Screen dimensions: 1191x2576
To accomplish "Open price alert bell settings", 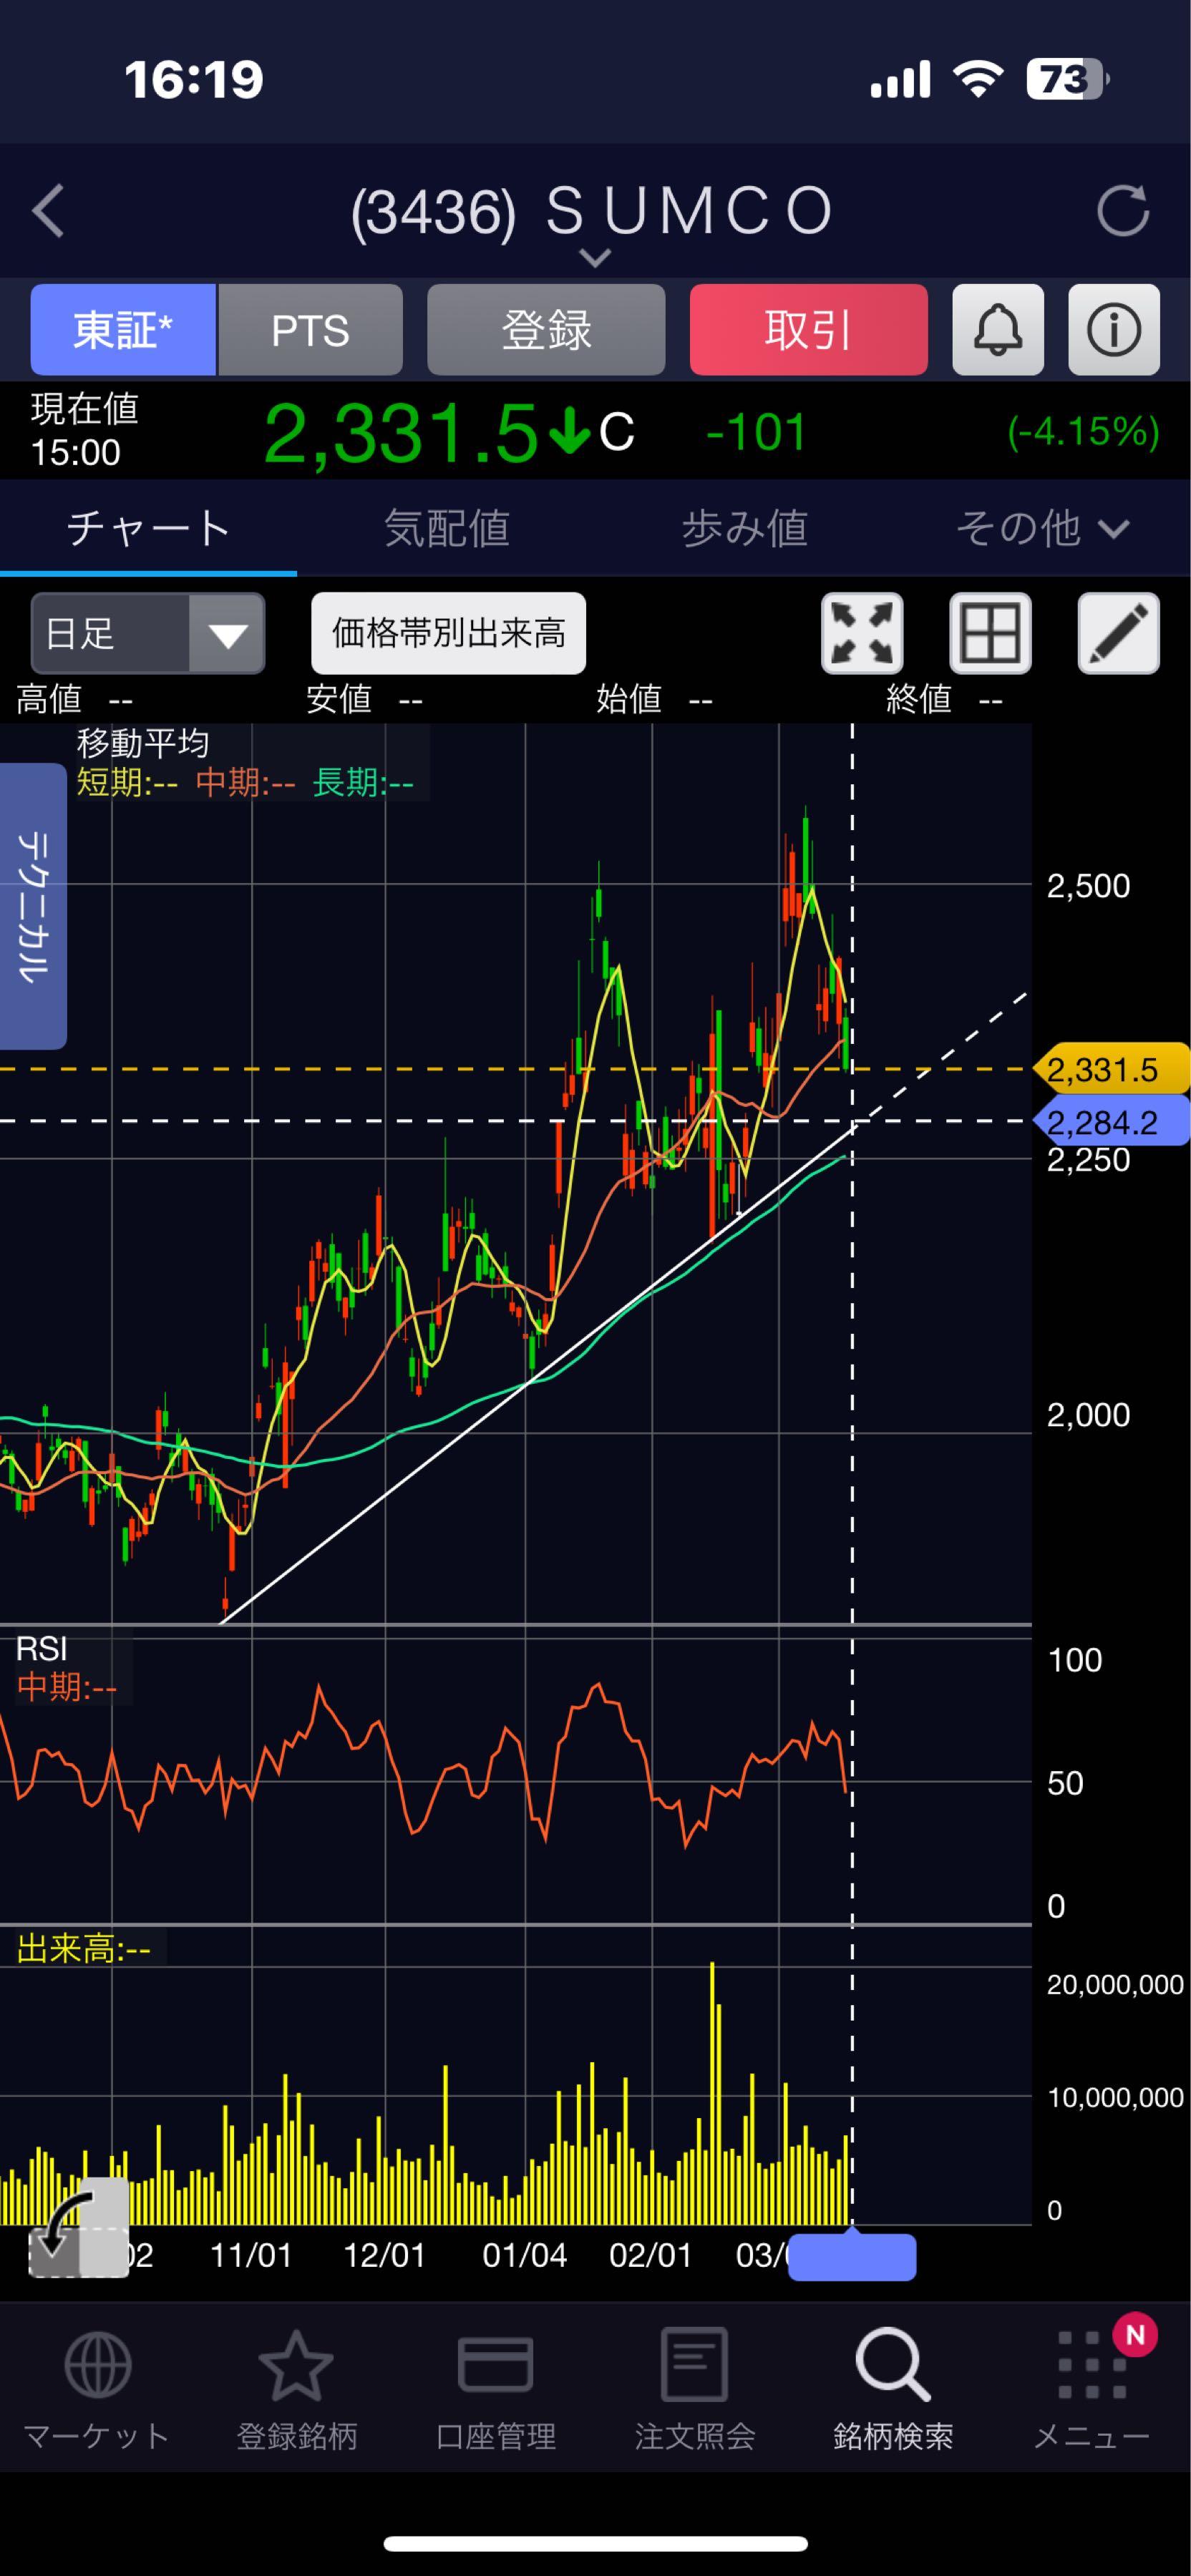I will click(997, 330).
